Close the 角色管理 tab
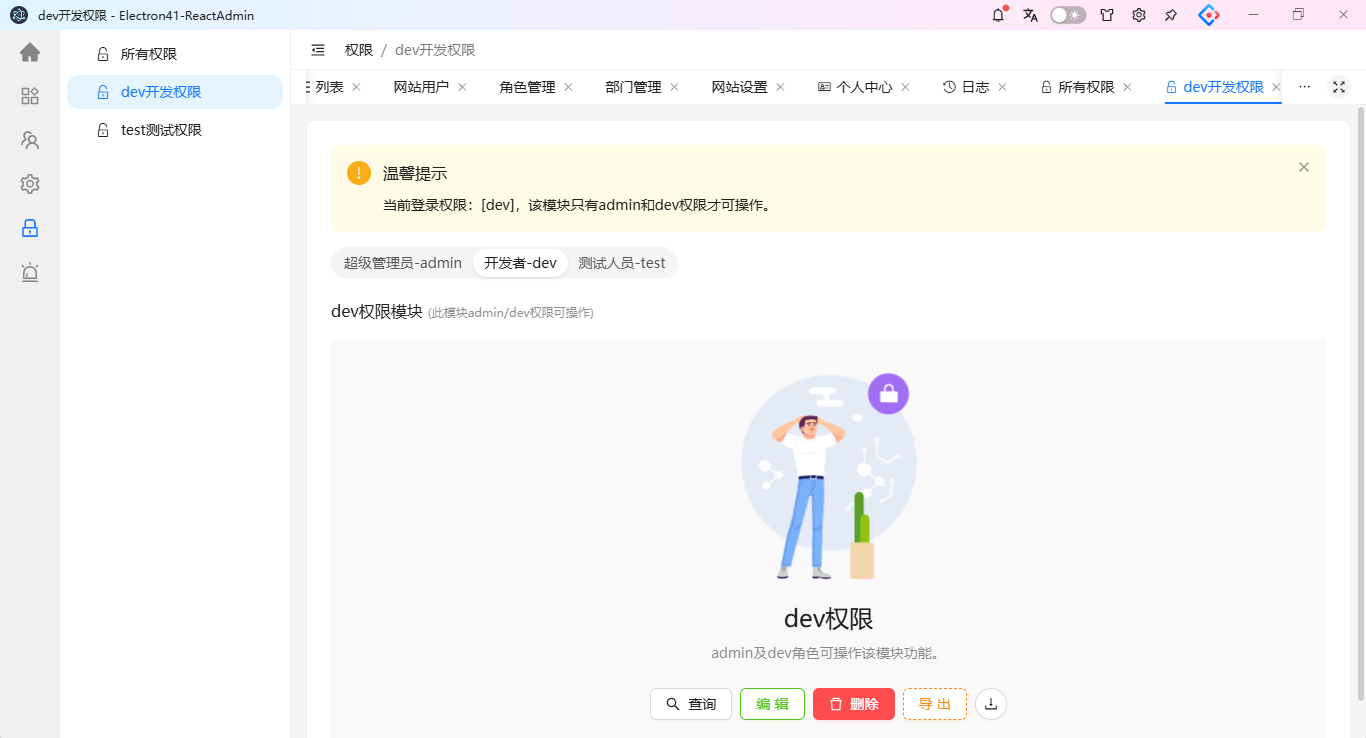This screenshot has width=1366, height=738. click(568, 87)
